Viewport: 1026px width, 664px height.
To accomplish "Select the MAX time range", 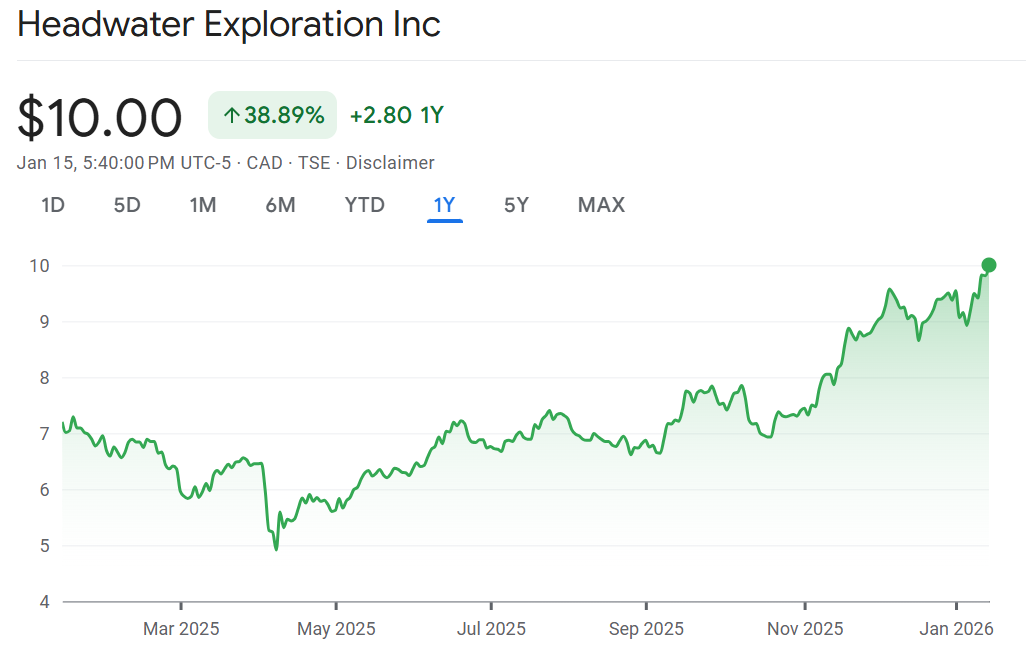I will [601, 205].
